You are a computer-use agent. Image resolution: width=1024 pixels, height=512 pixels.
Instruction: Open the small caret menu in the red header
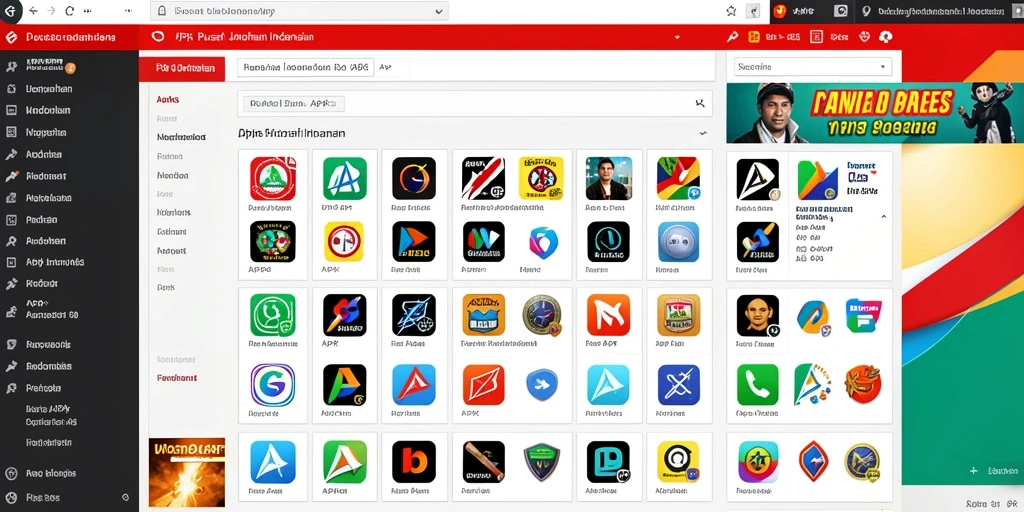[677, 37]
